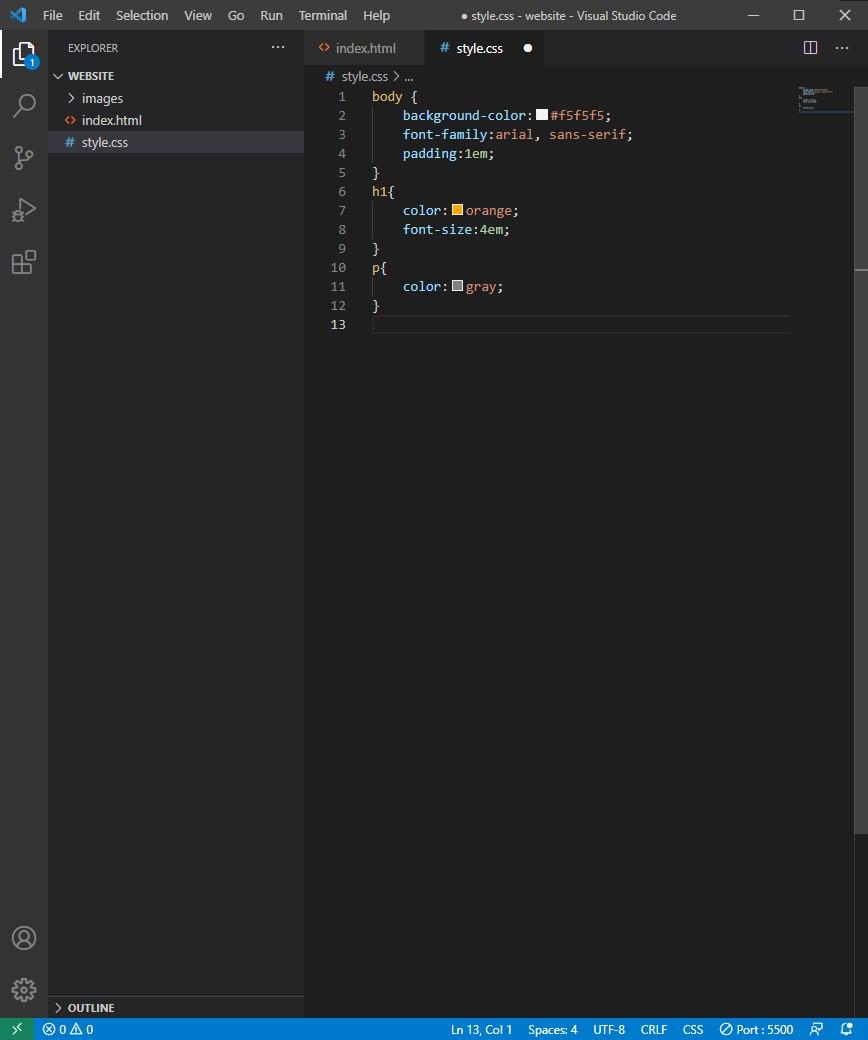Change indentation via Spaces: 4 indicator
868x1040 pixels.
552,1029
